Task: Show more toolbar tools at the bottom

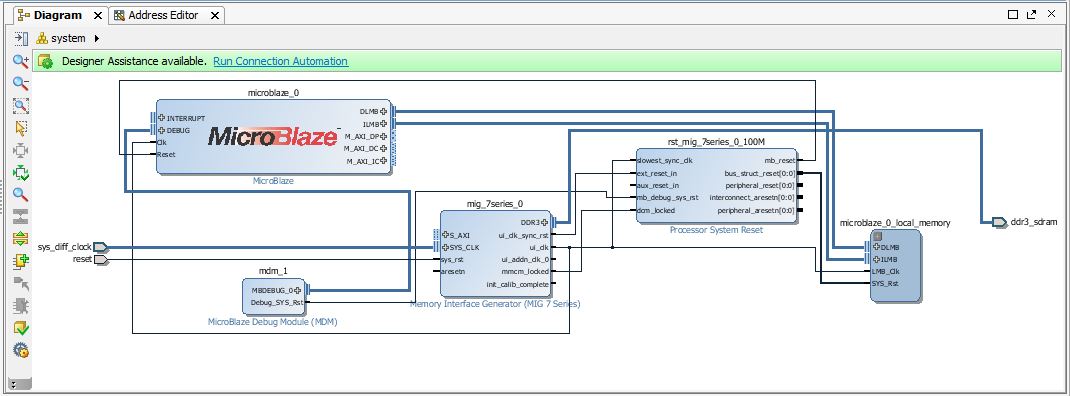Action: [x=21, y=384]
